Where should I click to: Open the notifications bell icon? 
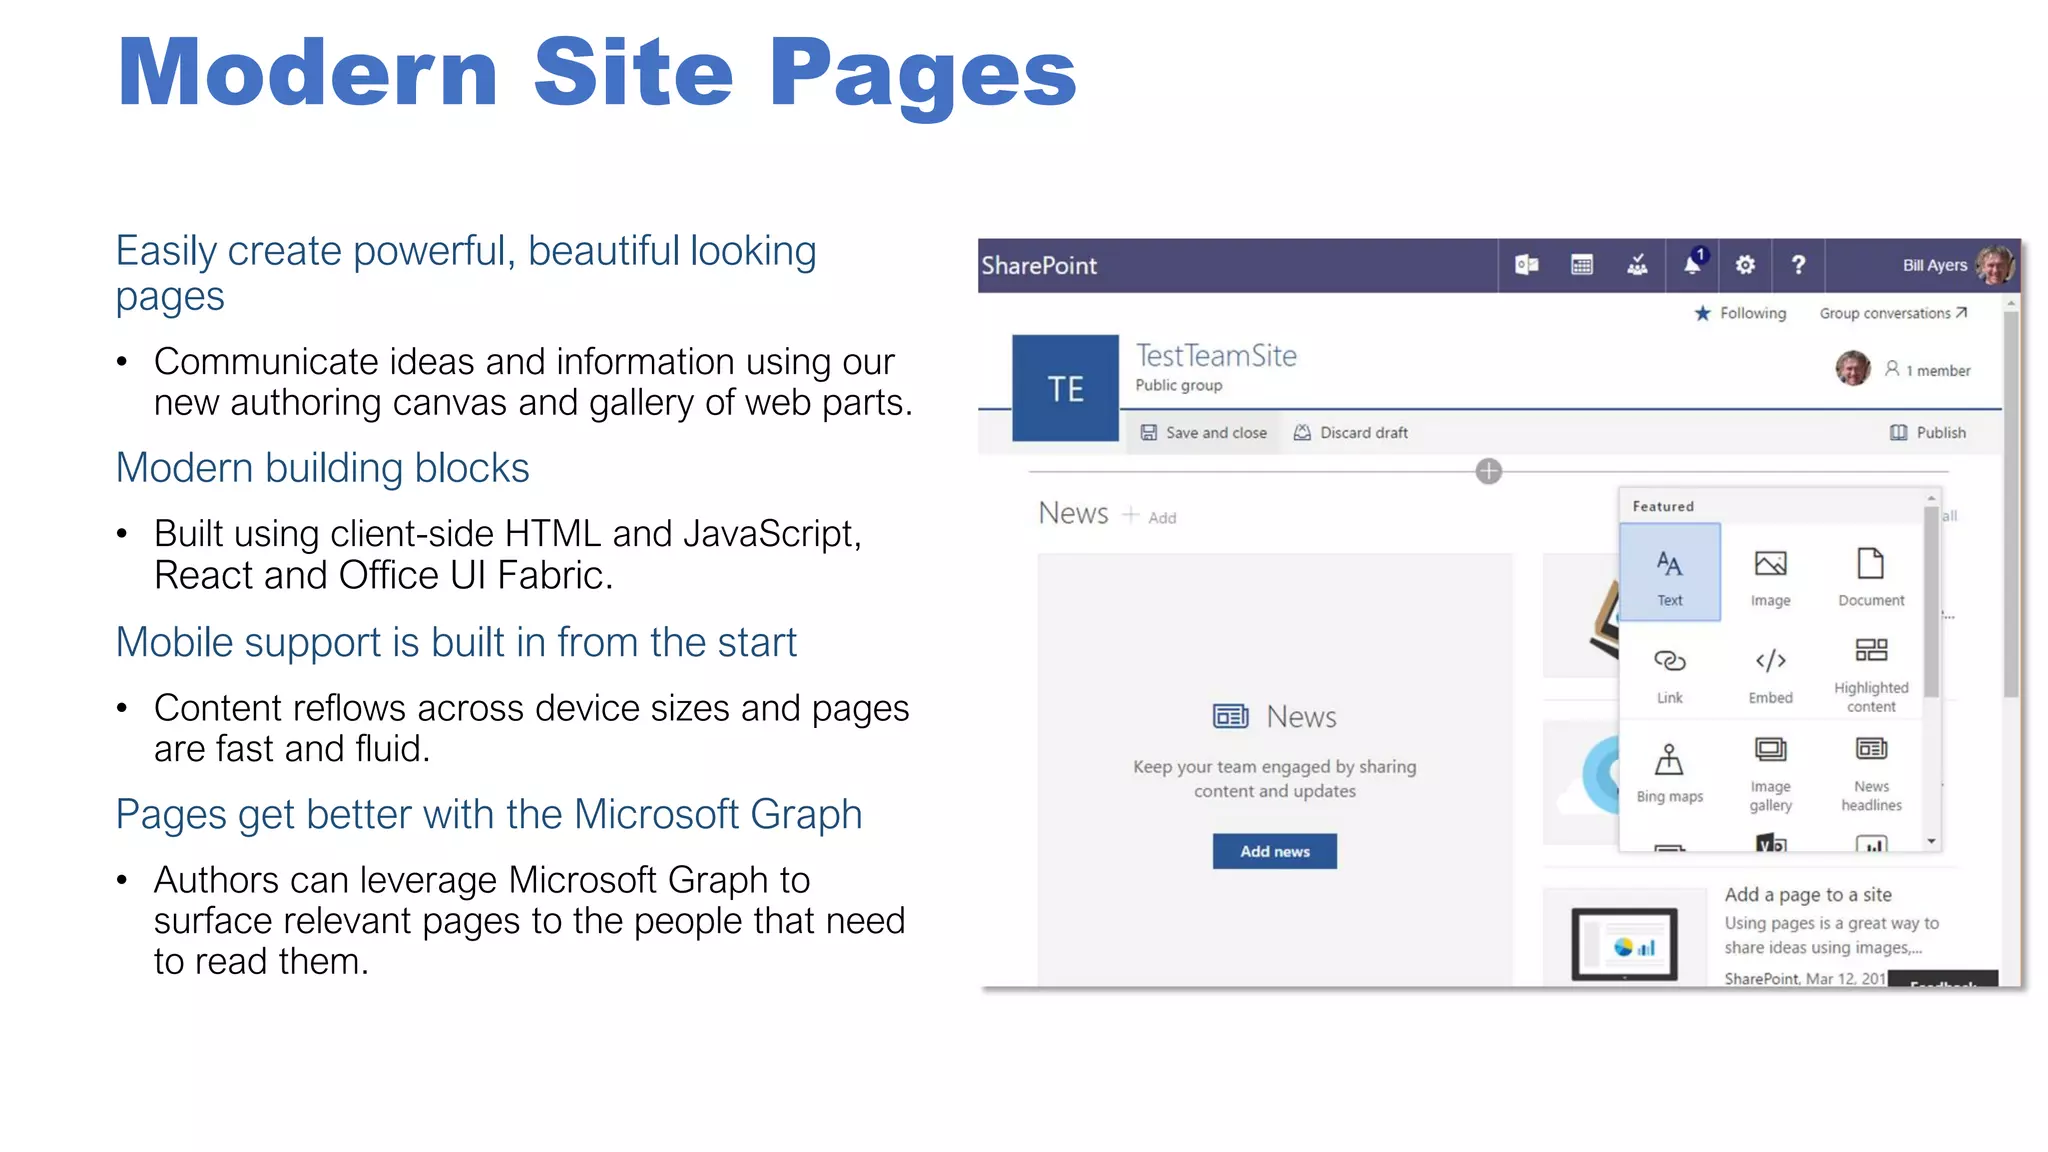tap(1693, 264)
